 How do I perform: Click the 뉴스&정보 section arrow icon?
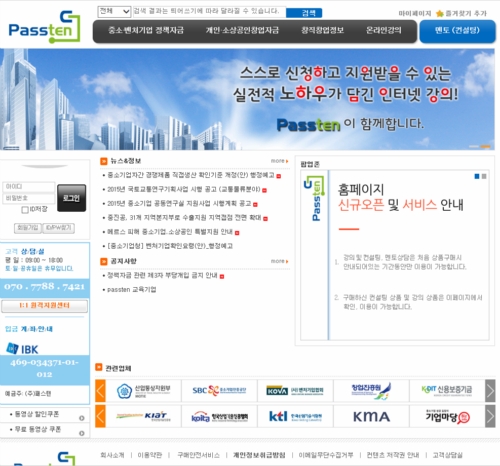click(x=104, y=161)
